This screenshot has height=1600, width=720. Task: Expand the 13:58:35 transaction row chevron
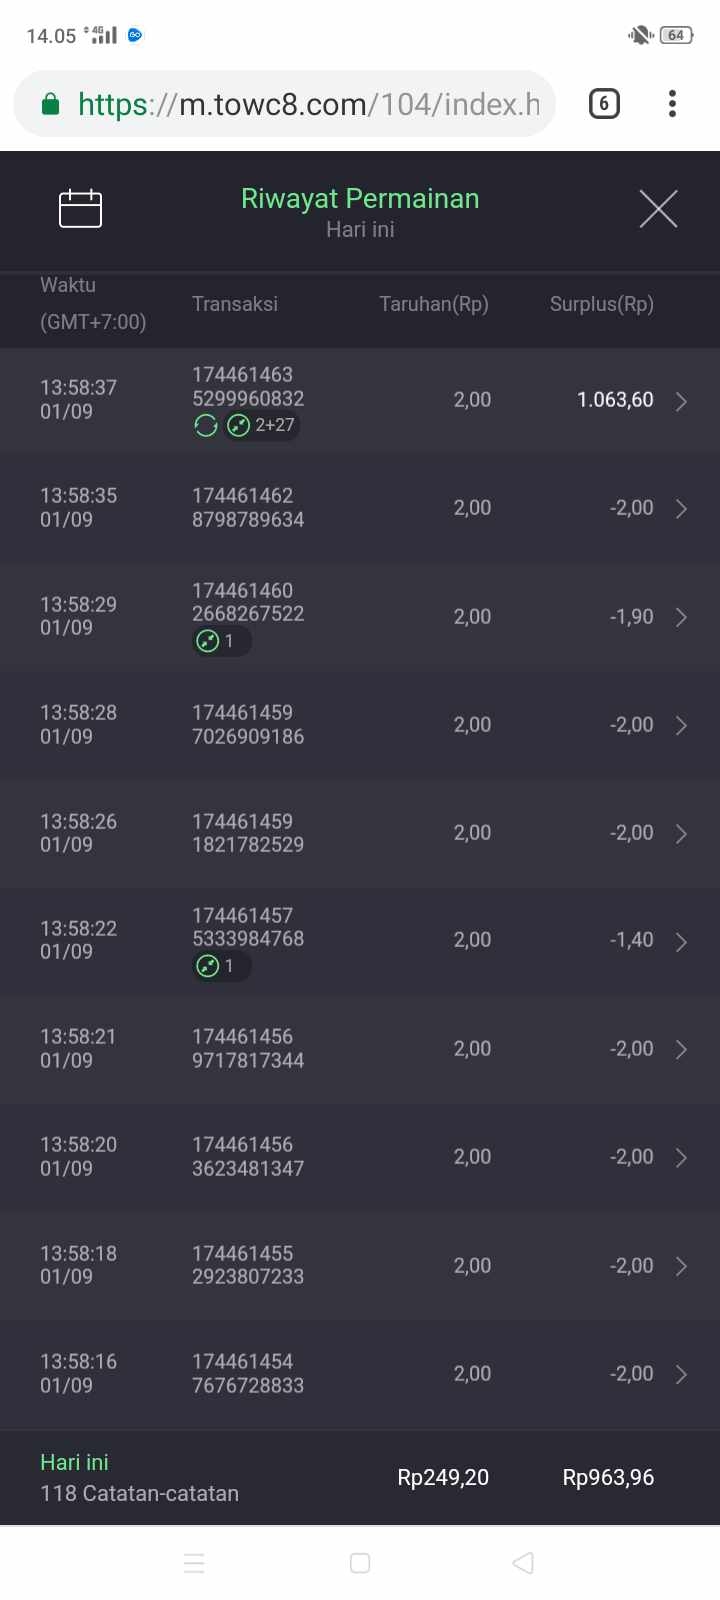point(681,509)
